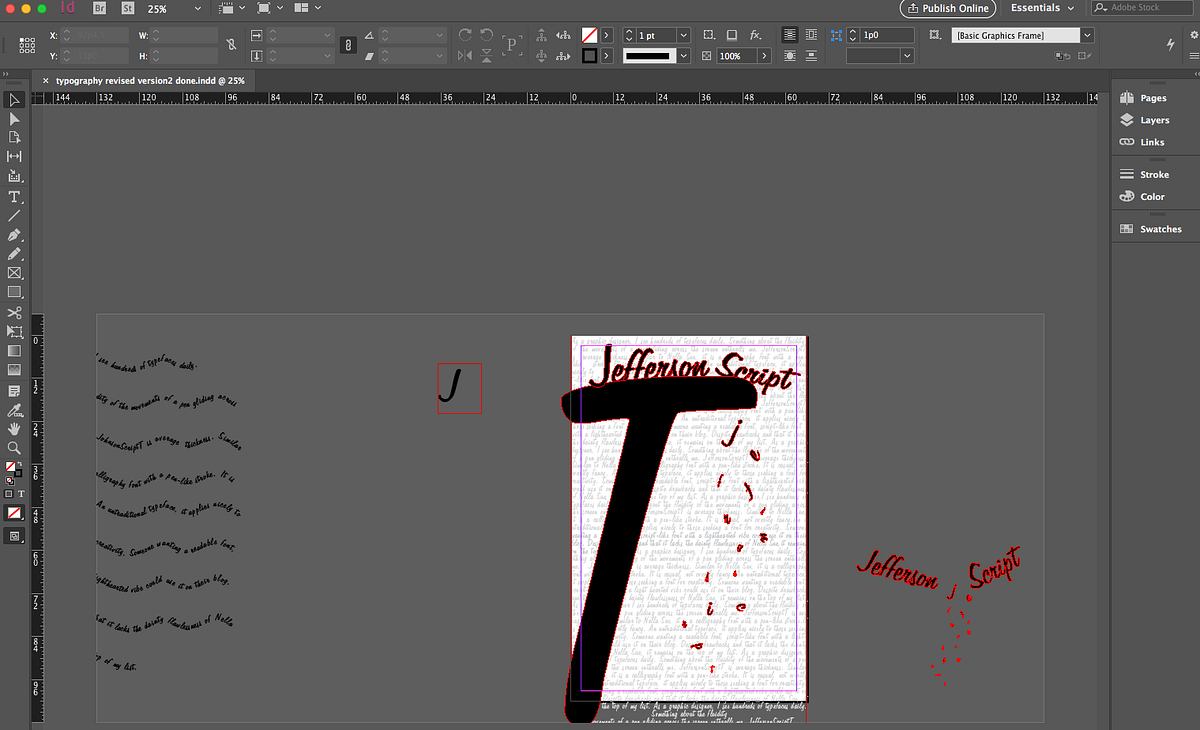Click the Publish Online button
This screenshot has width=1200, height=730.
947,8
